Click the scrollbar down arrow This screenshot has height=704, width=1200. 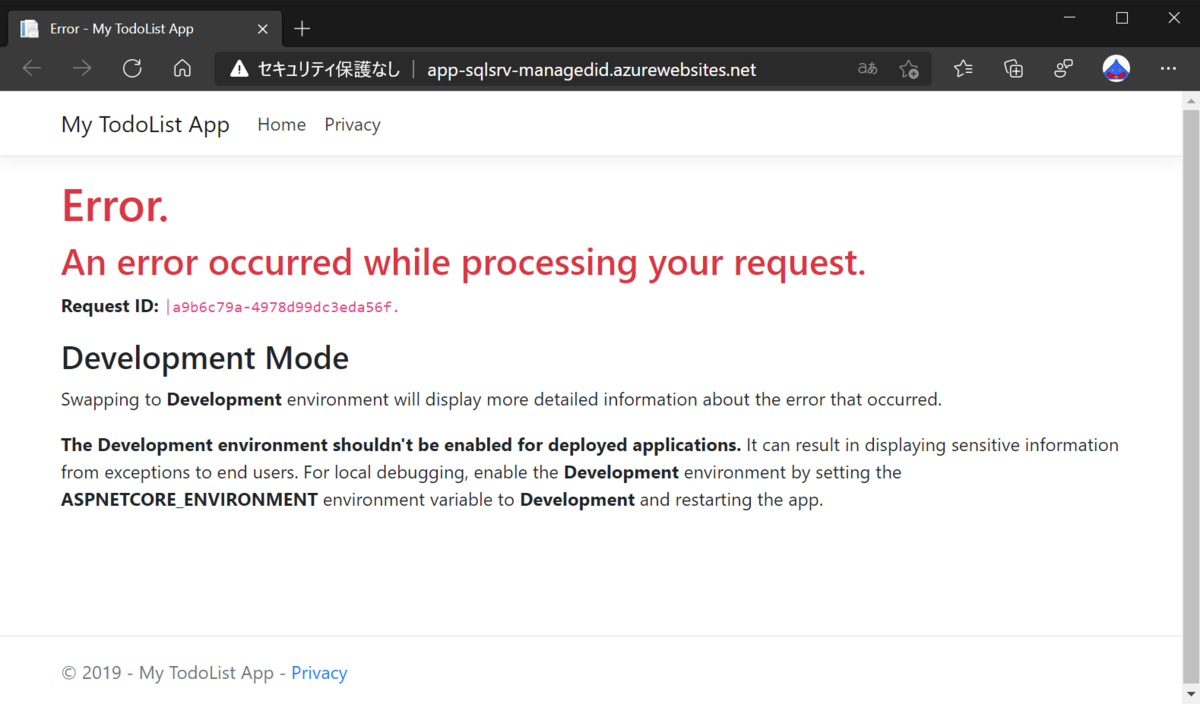[x=1191, y=694]
